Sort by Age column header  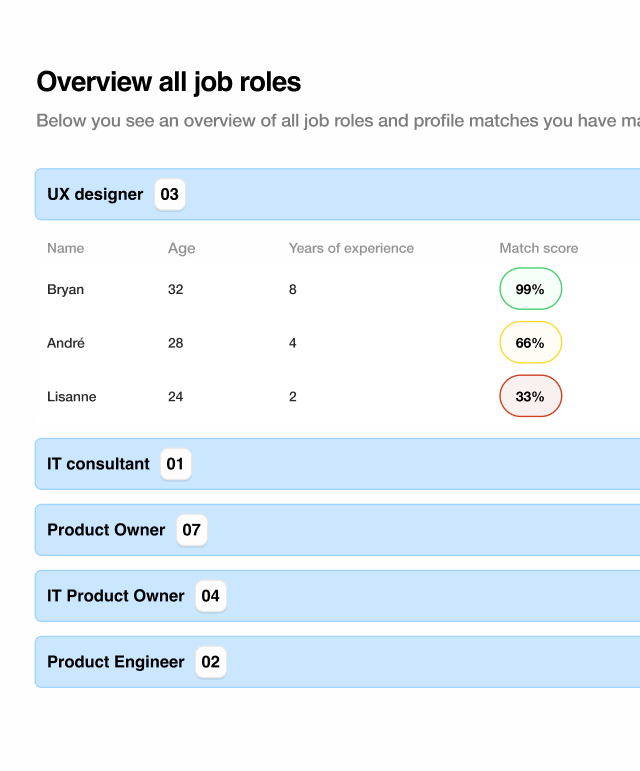(x=181, y=248)
